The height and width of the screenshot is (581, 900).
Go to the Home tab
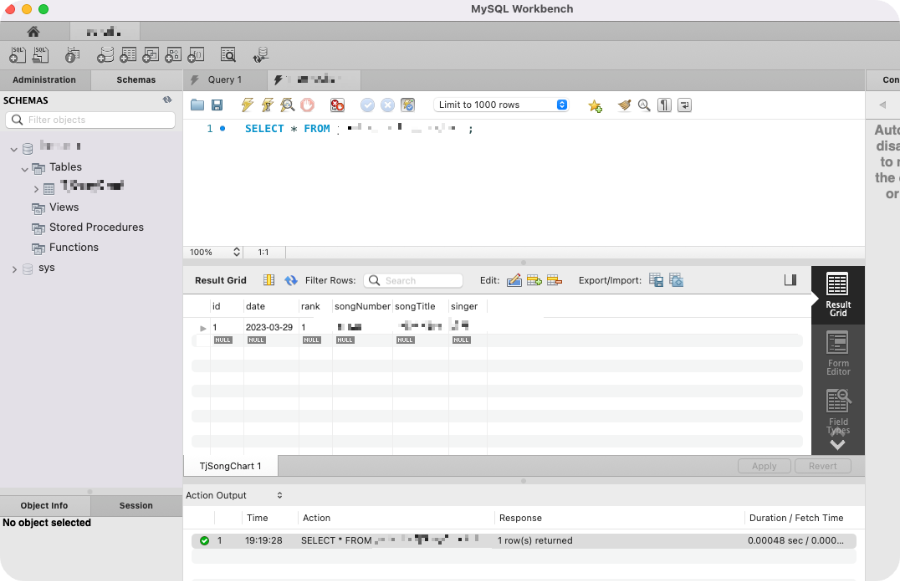tap(33, 32)
